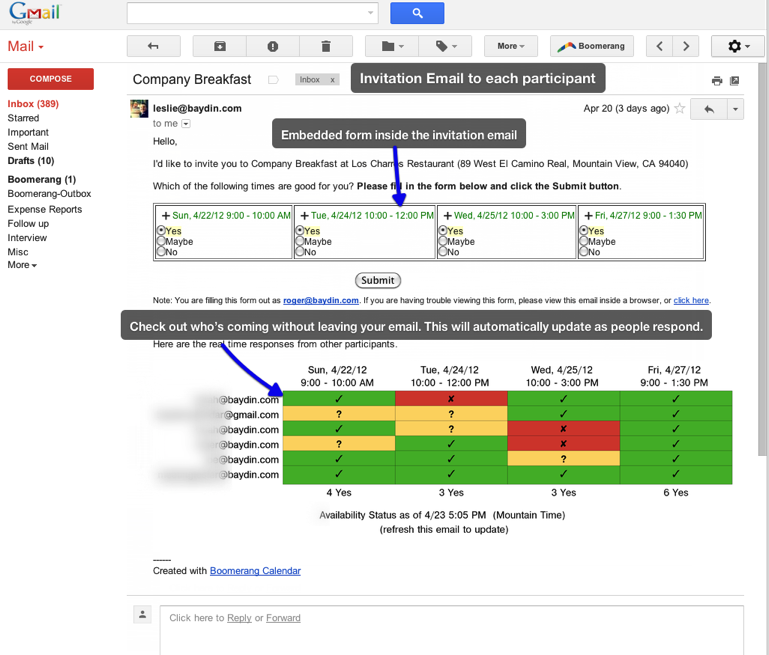Open the Labels tag menu
Viewport: 769px width, 655px height.
445,46
